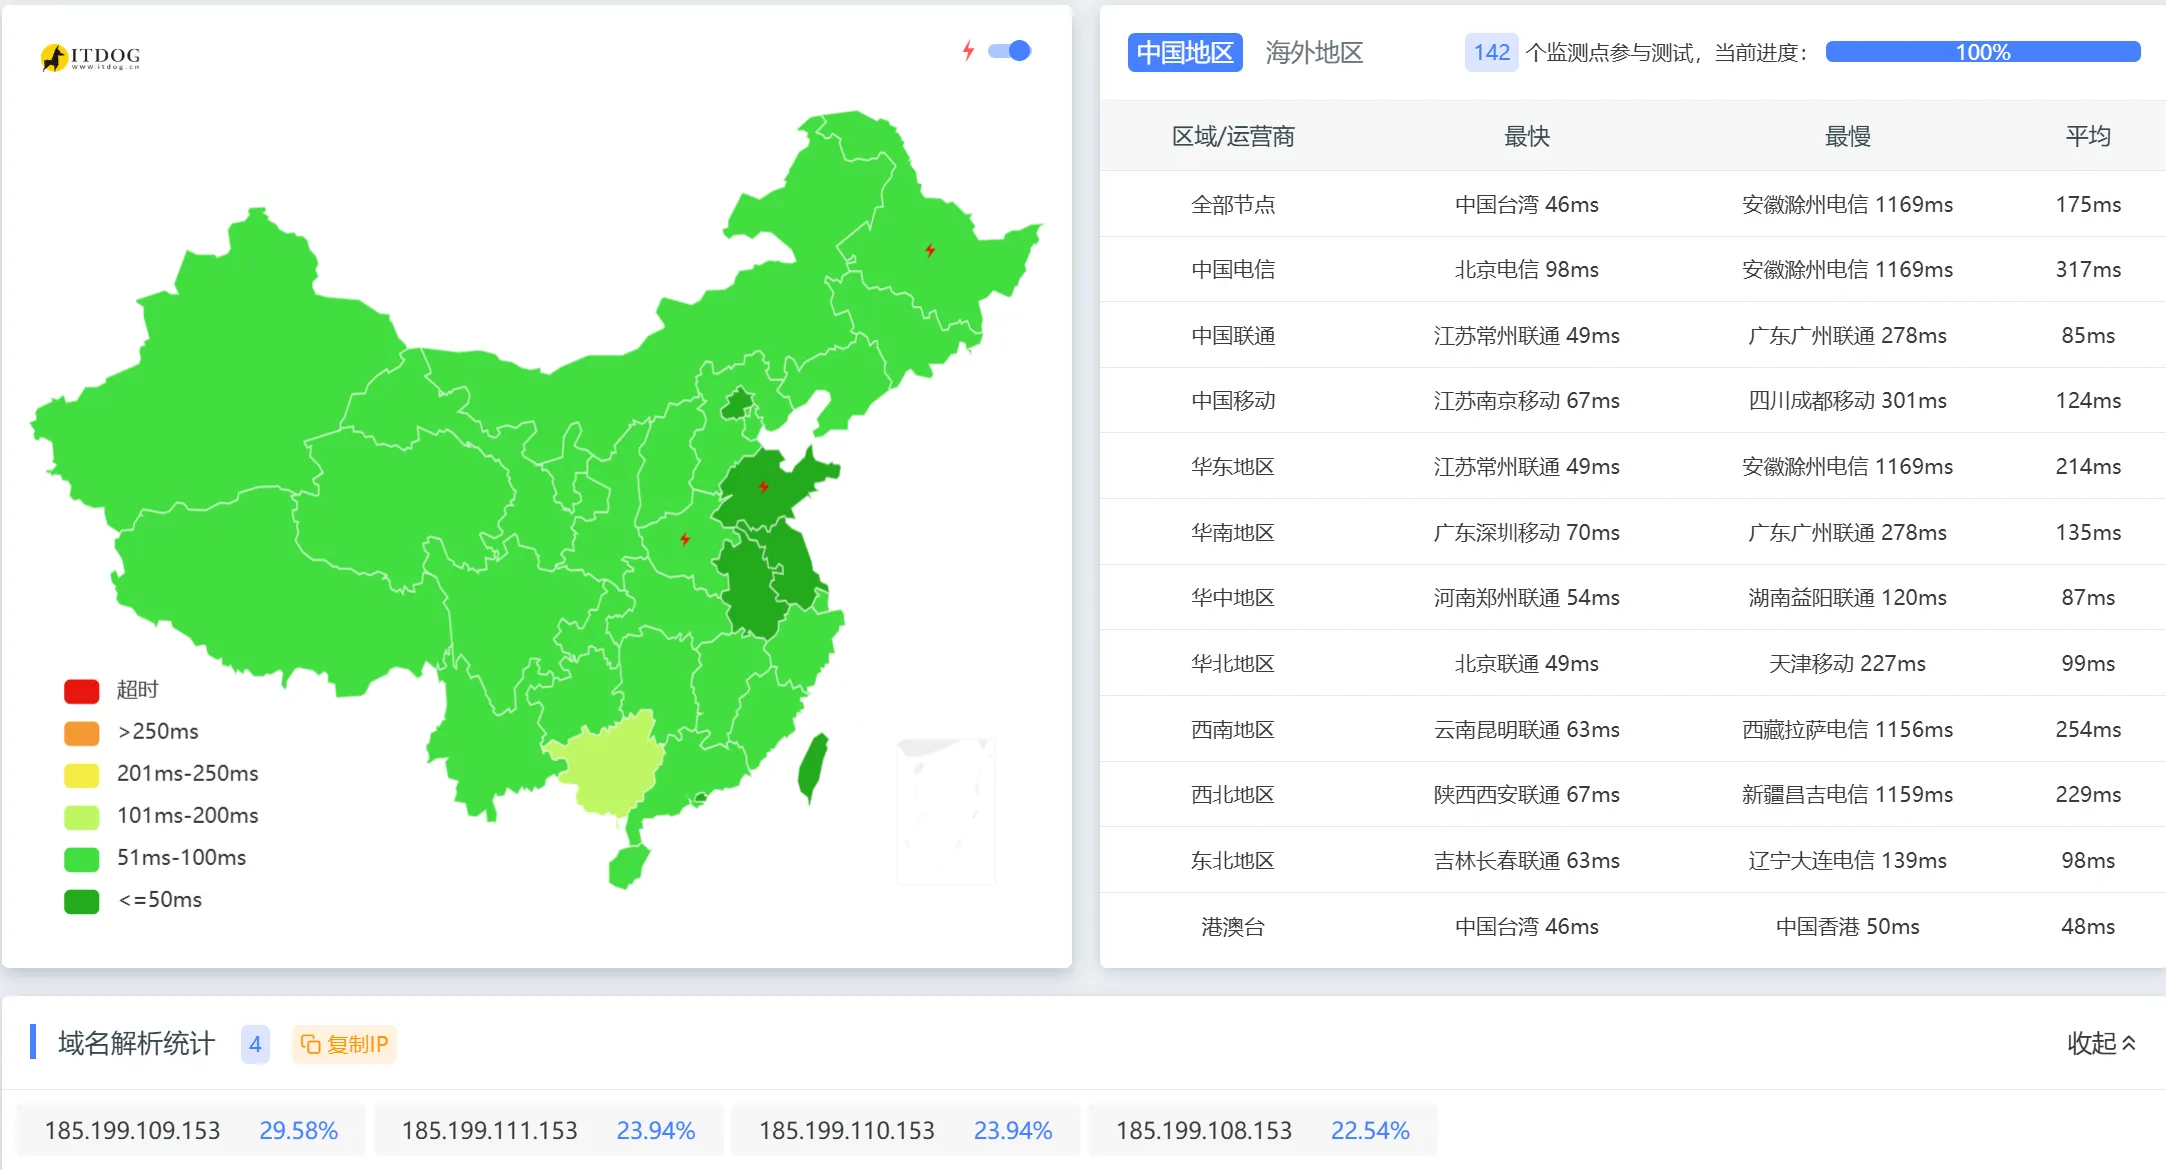Click Taiwan island on the map

pyautogui.click(x=813, y=767)
